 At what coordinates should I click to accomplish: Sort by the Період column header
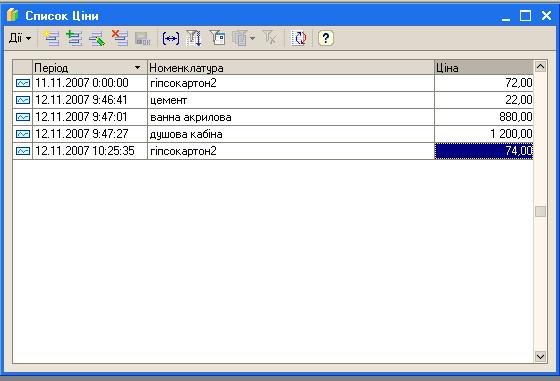coord(90,67)
